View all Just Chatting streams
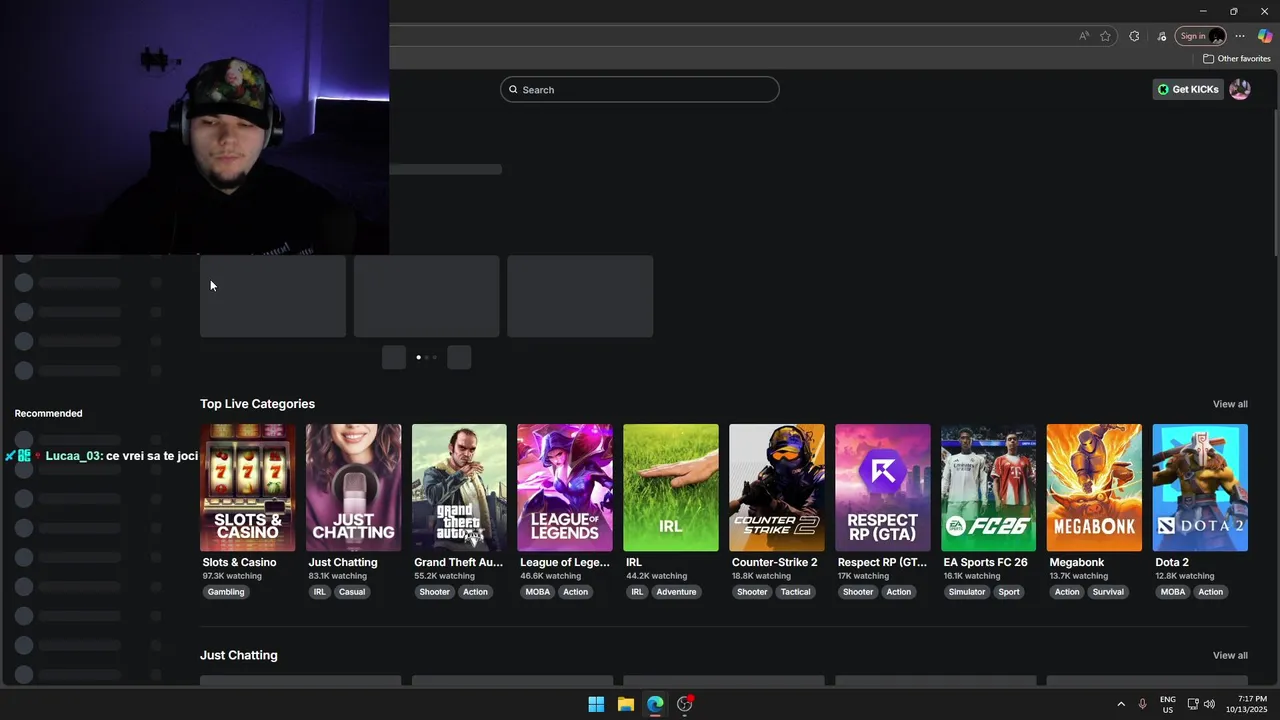 pyautogui.click(x=1230, y=655)
